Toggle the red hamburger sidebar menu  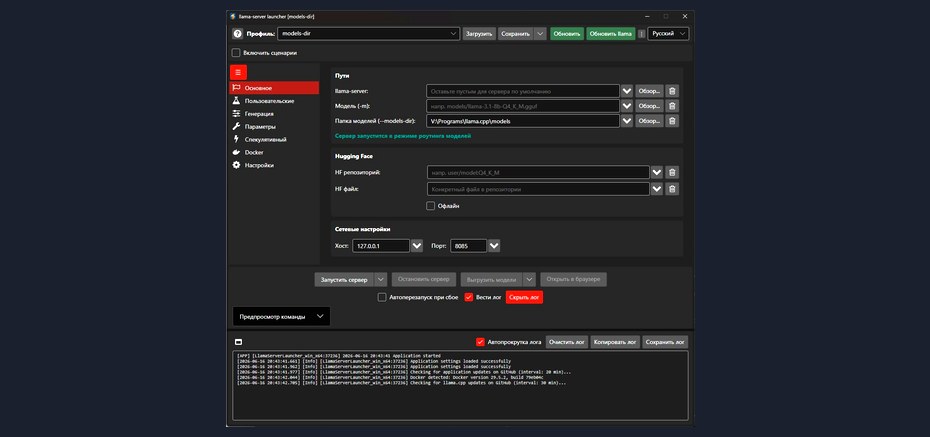(x=238, y=72)
